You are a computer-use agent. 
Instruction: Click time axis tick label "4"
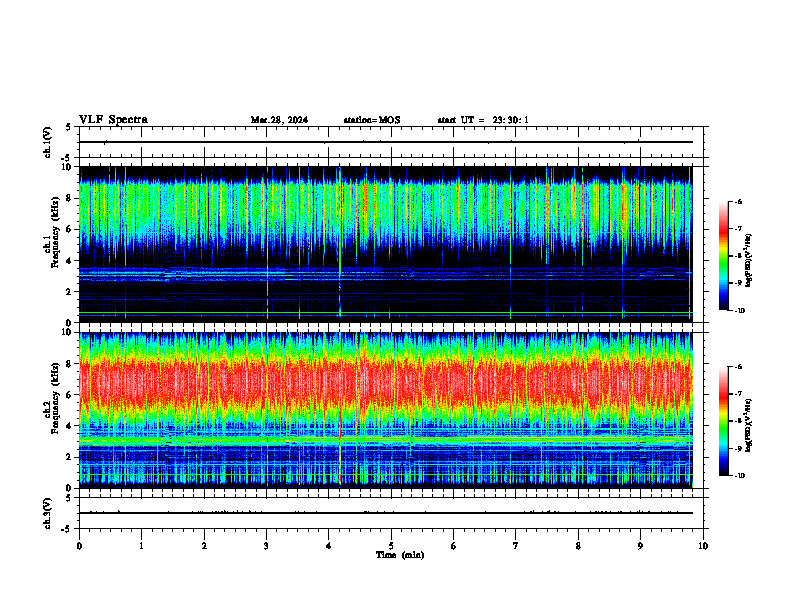pyautogui.click(x=329, y=546)
